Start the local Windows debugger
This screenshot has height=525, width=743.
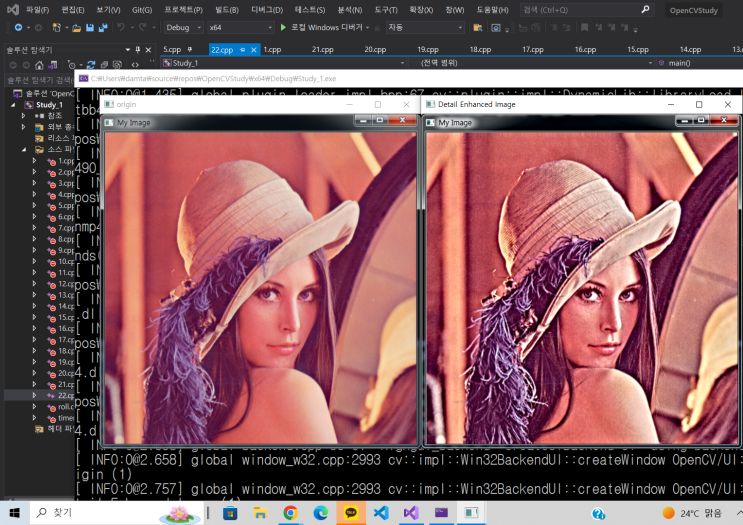[x=283, y=27]
